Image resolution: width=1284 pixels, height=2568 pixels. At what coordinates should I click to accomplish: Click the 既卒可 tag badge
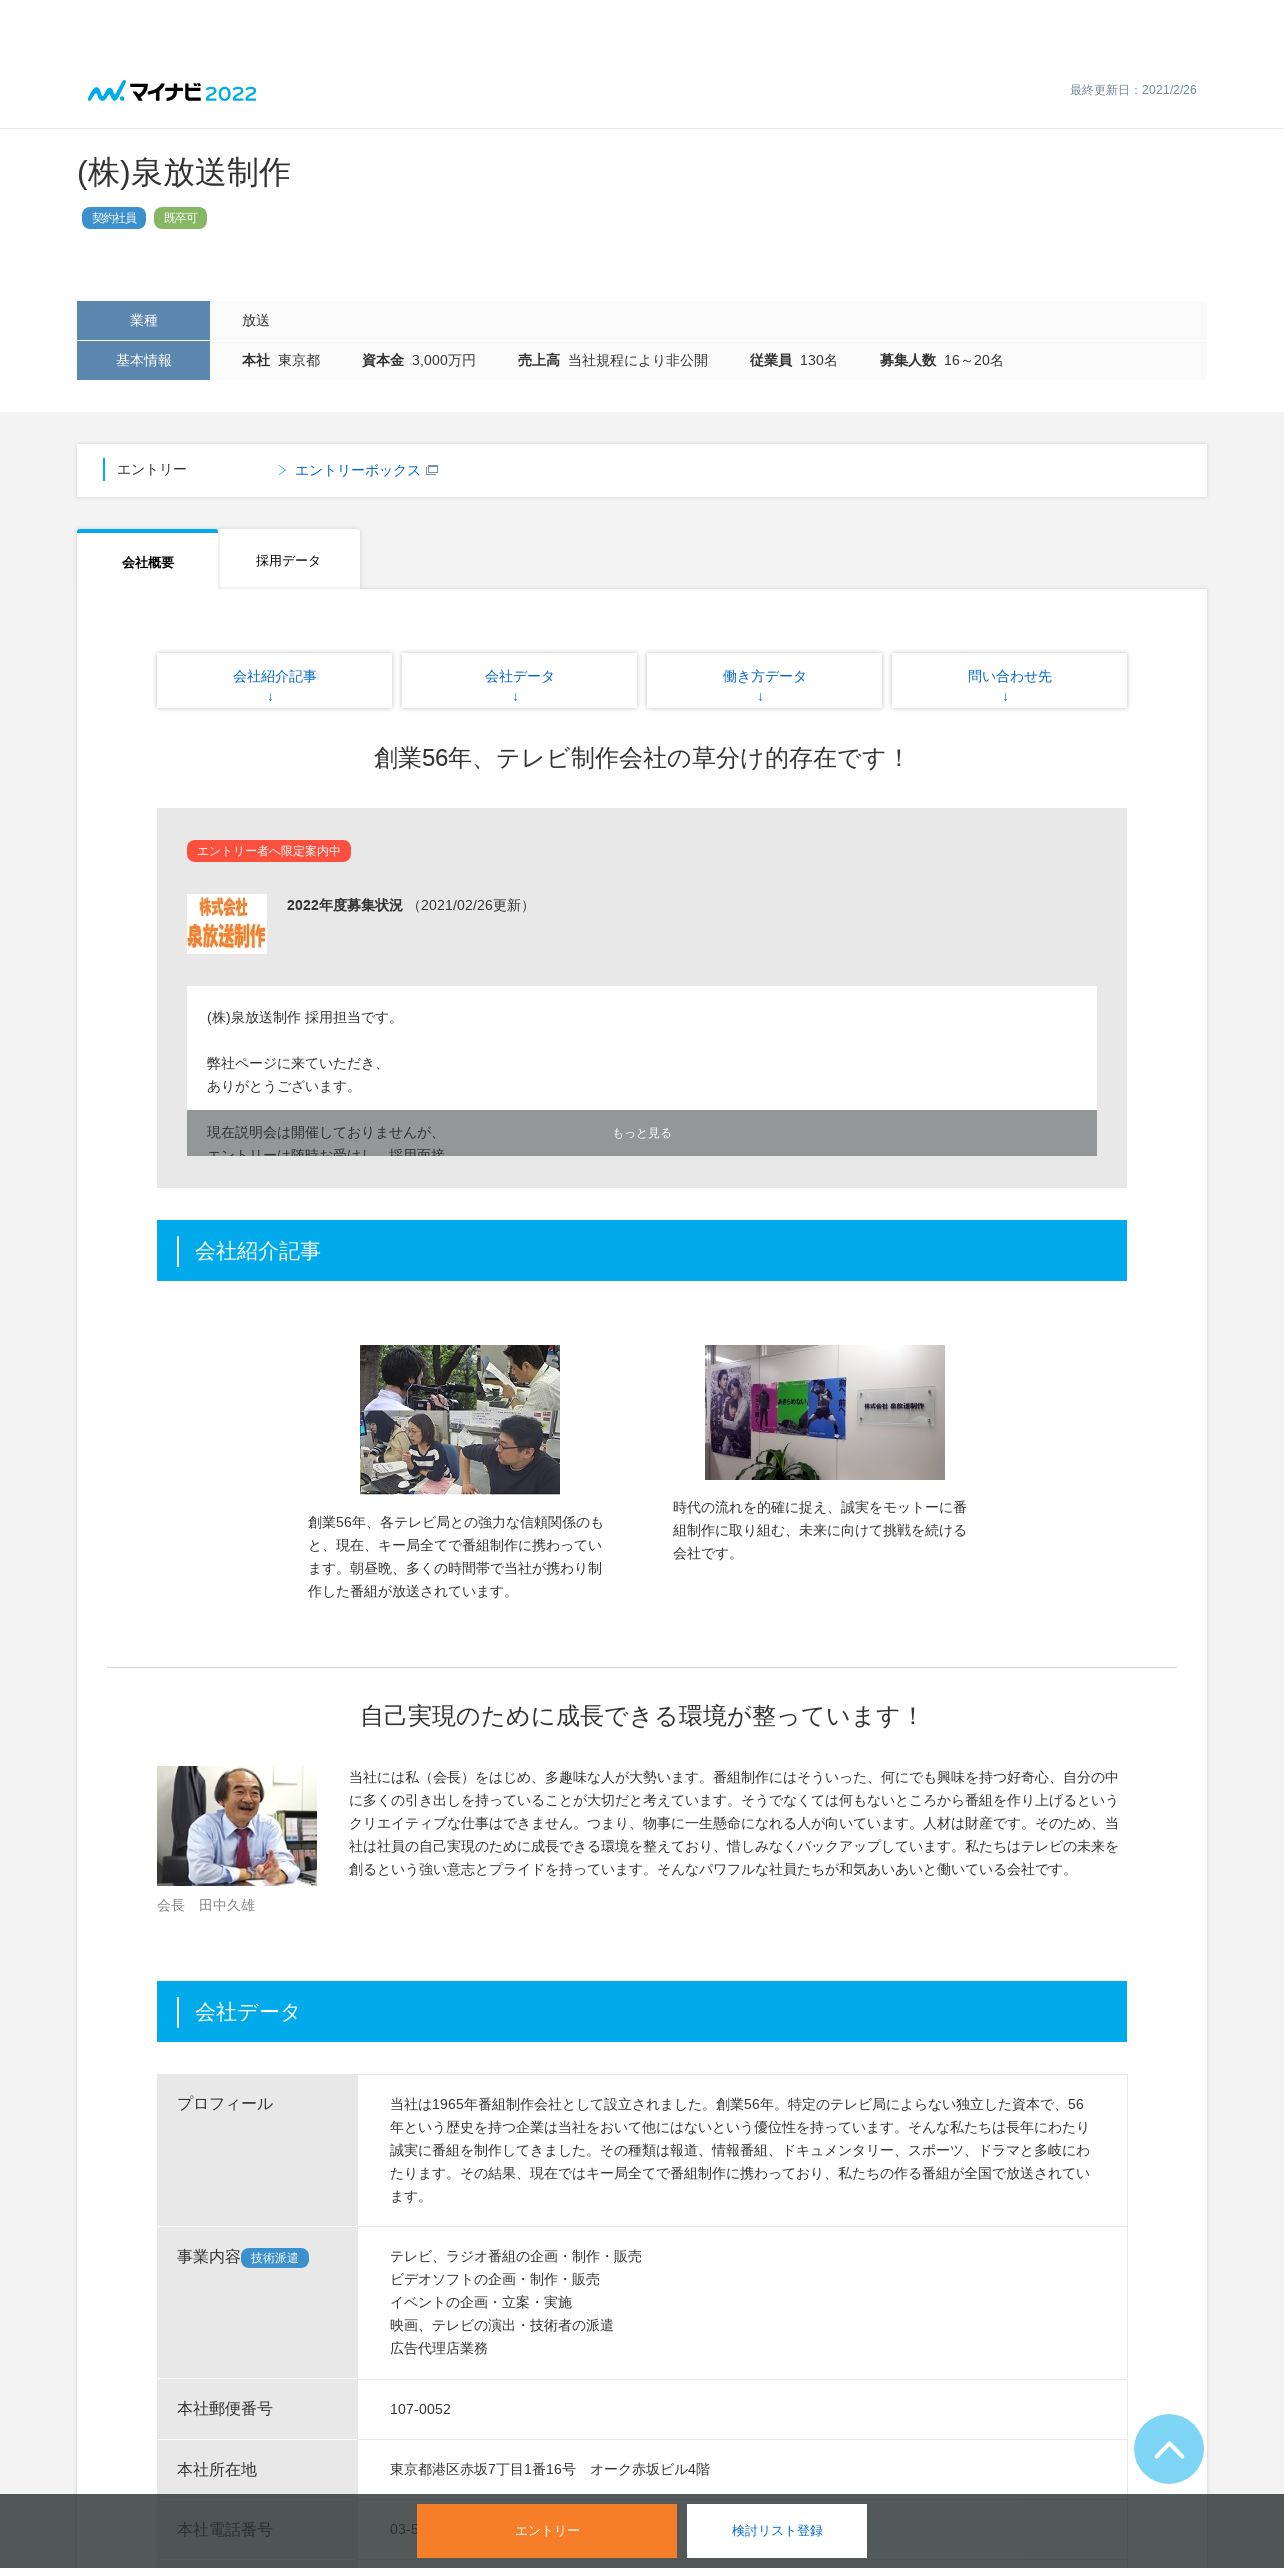point(180,218)
